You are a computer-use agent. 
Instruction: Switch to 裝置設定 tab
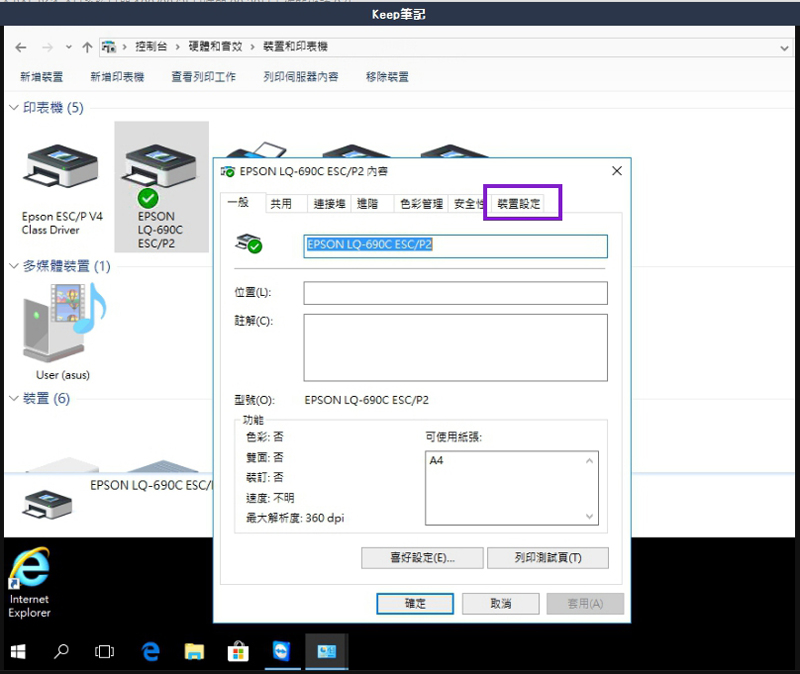tap(518, 204)
